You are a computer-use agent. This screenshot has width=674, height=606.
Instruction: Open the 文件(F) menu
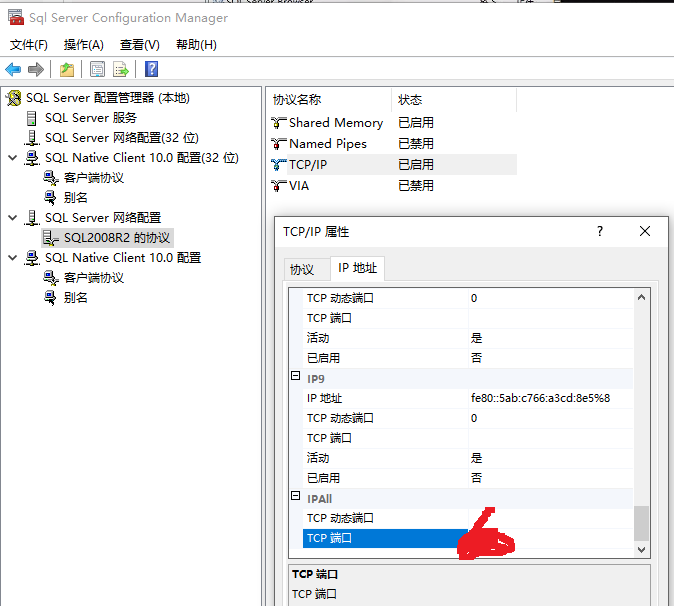click(28, 45)
